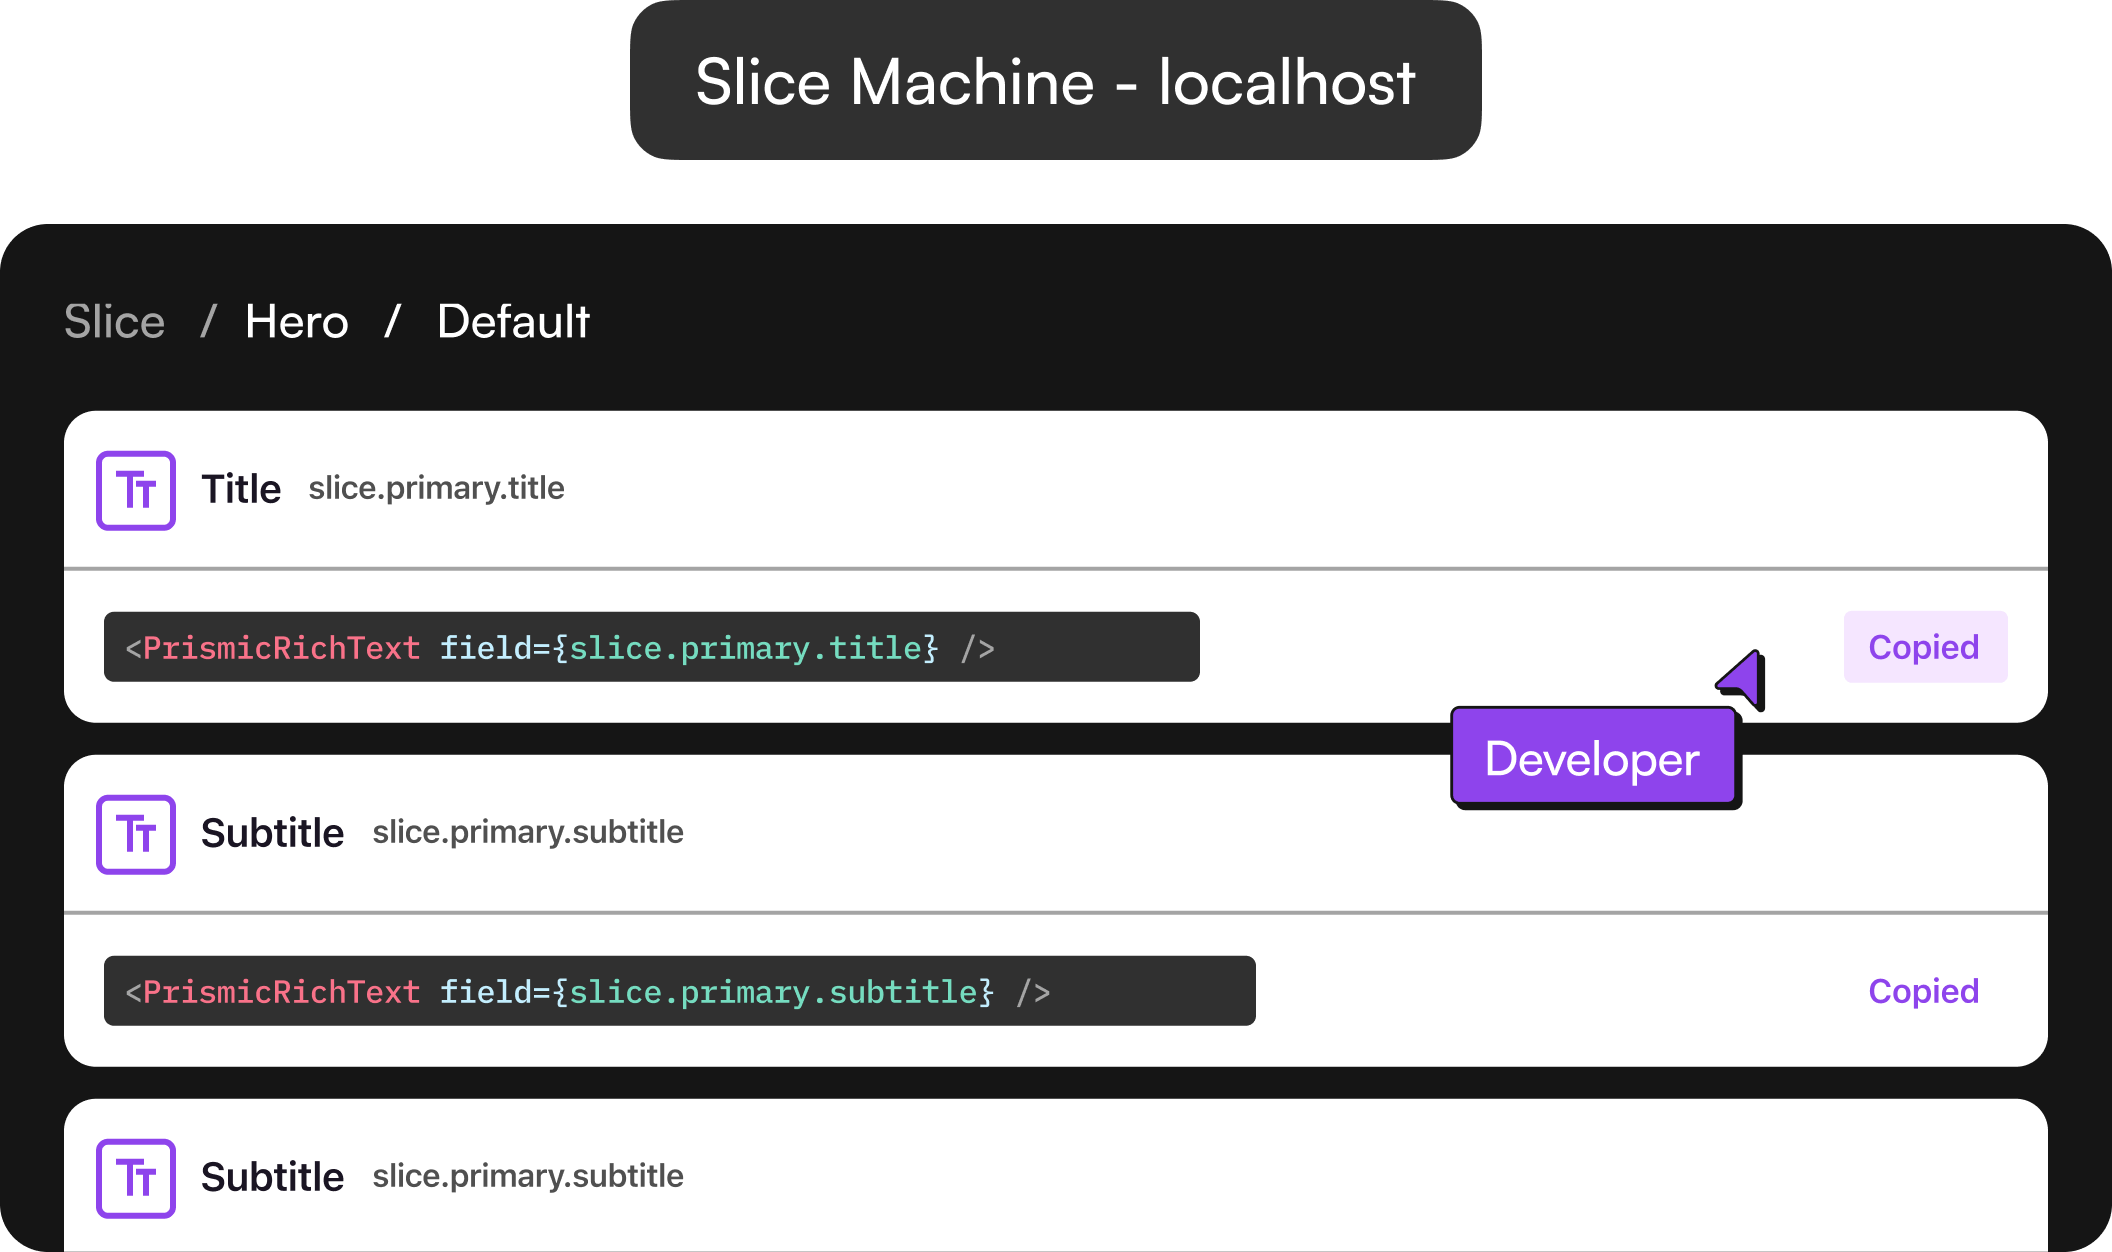Image resolution: width=2112 pixels, height=1252 pixels.
Task: Click the bottom Subtitle field name label
Action: [272, 1178]
